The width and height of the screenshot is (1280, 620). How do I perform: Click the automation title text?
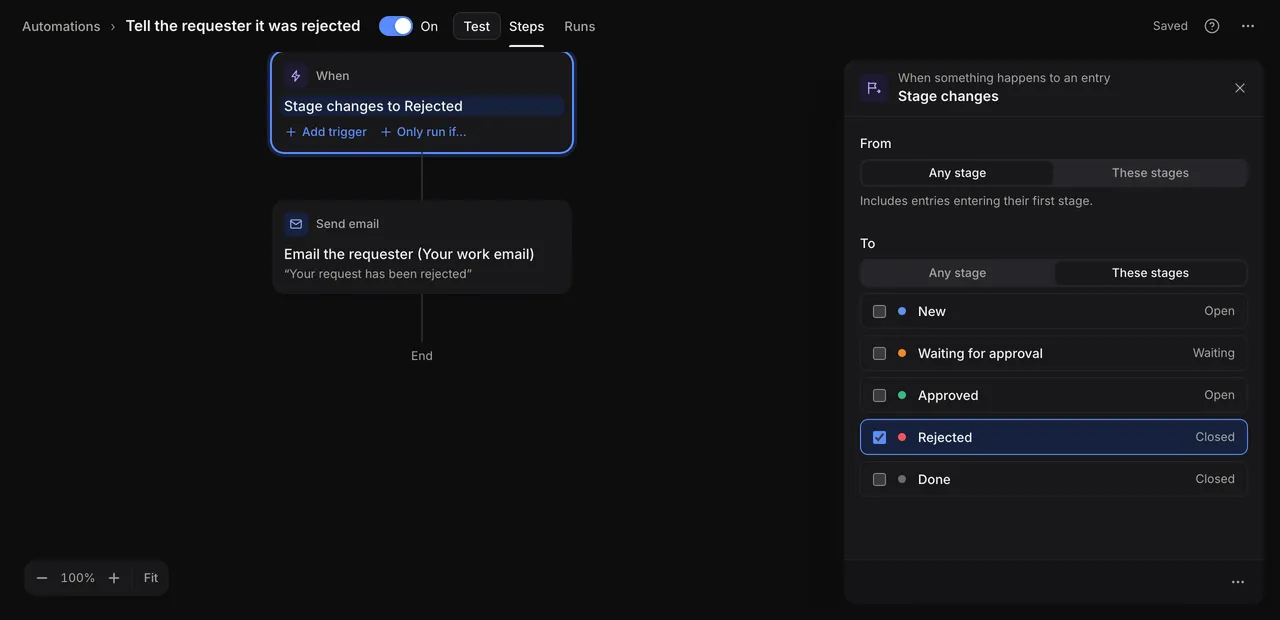tap(243, 26)
